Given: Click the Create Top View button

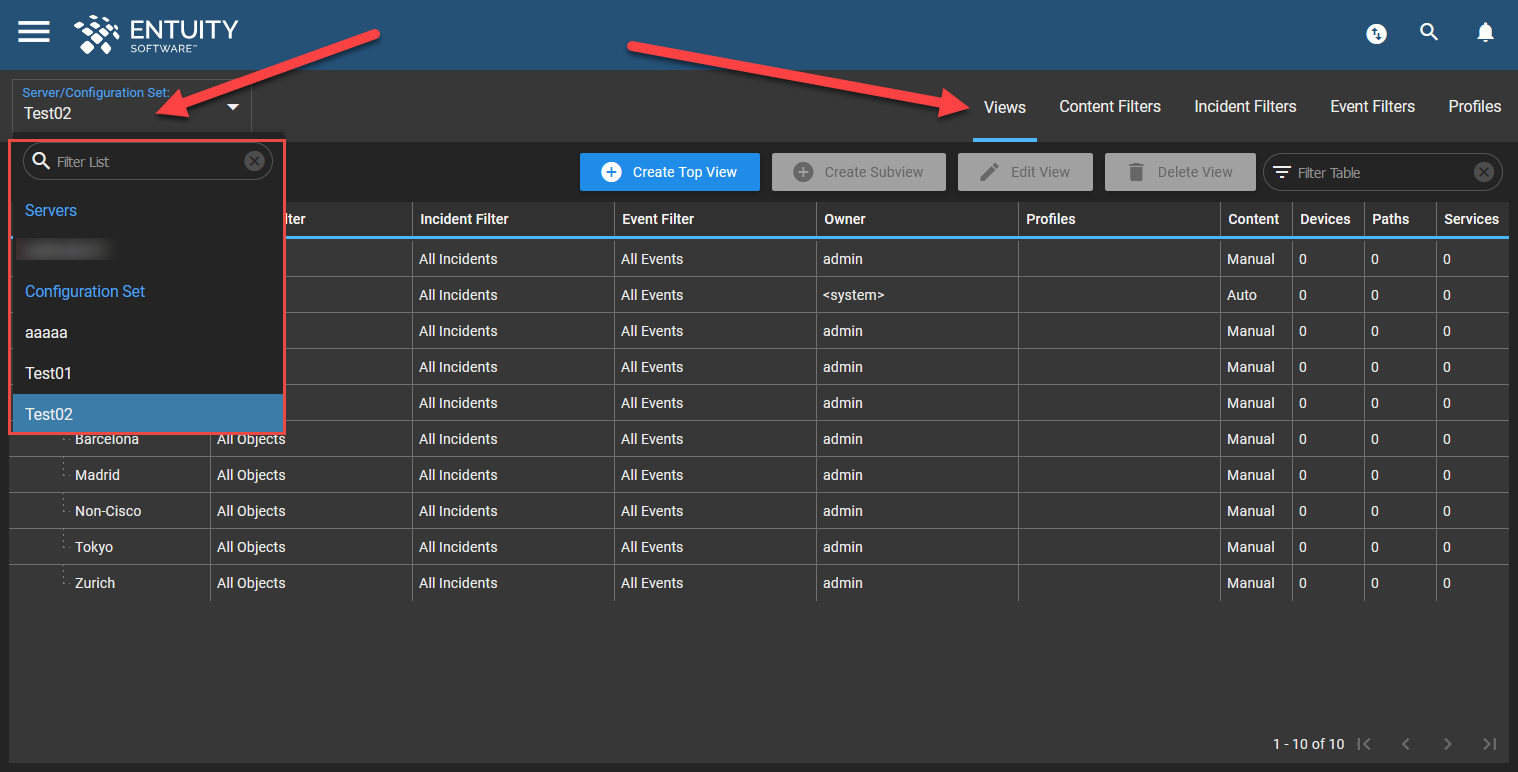Looking at the screenshot, I should coord(670,172).
